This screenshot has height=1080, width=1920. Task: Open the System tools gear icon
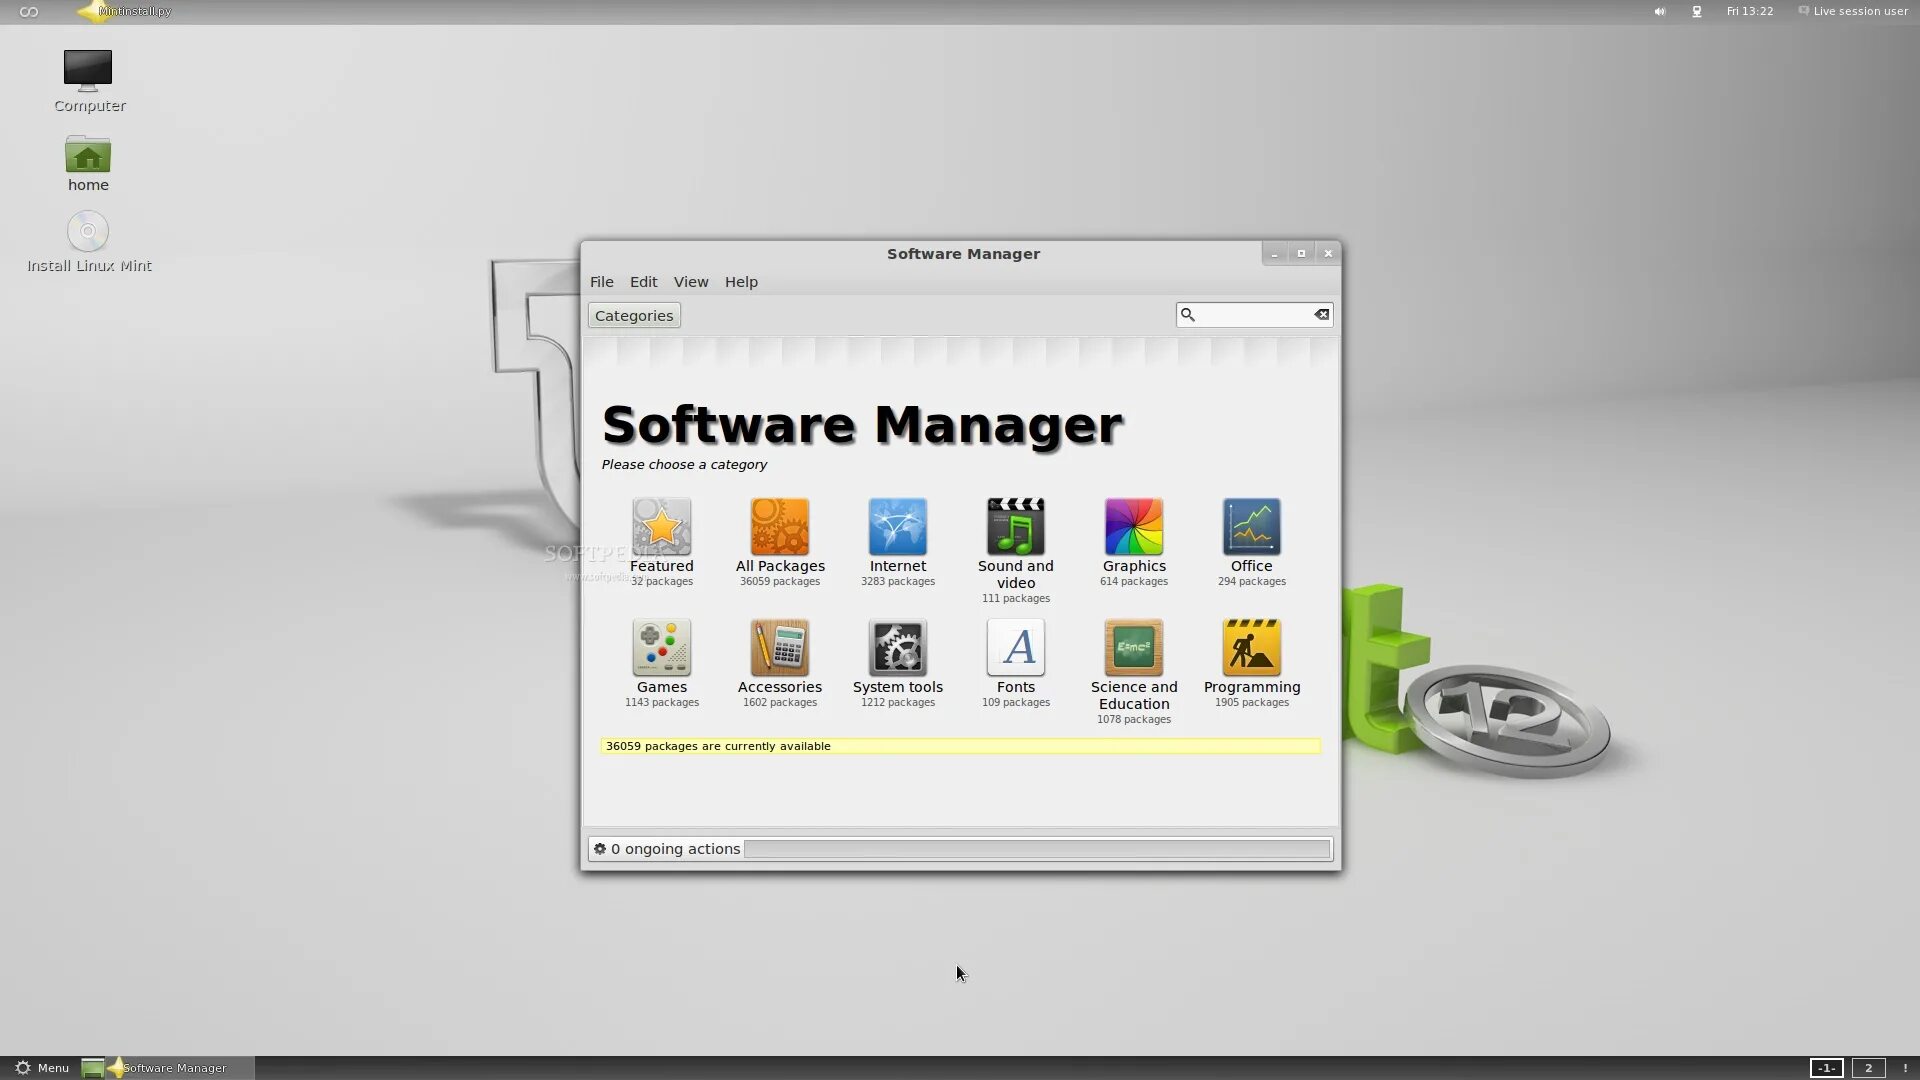coord(897,647)
